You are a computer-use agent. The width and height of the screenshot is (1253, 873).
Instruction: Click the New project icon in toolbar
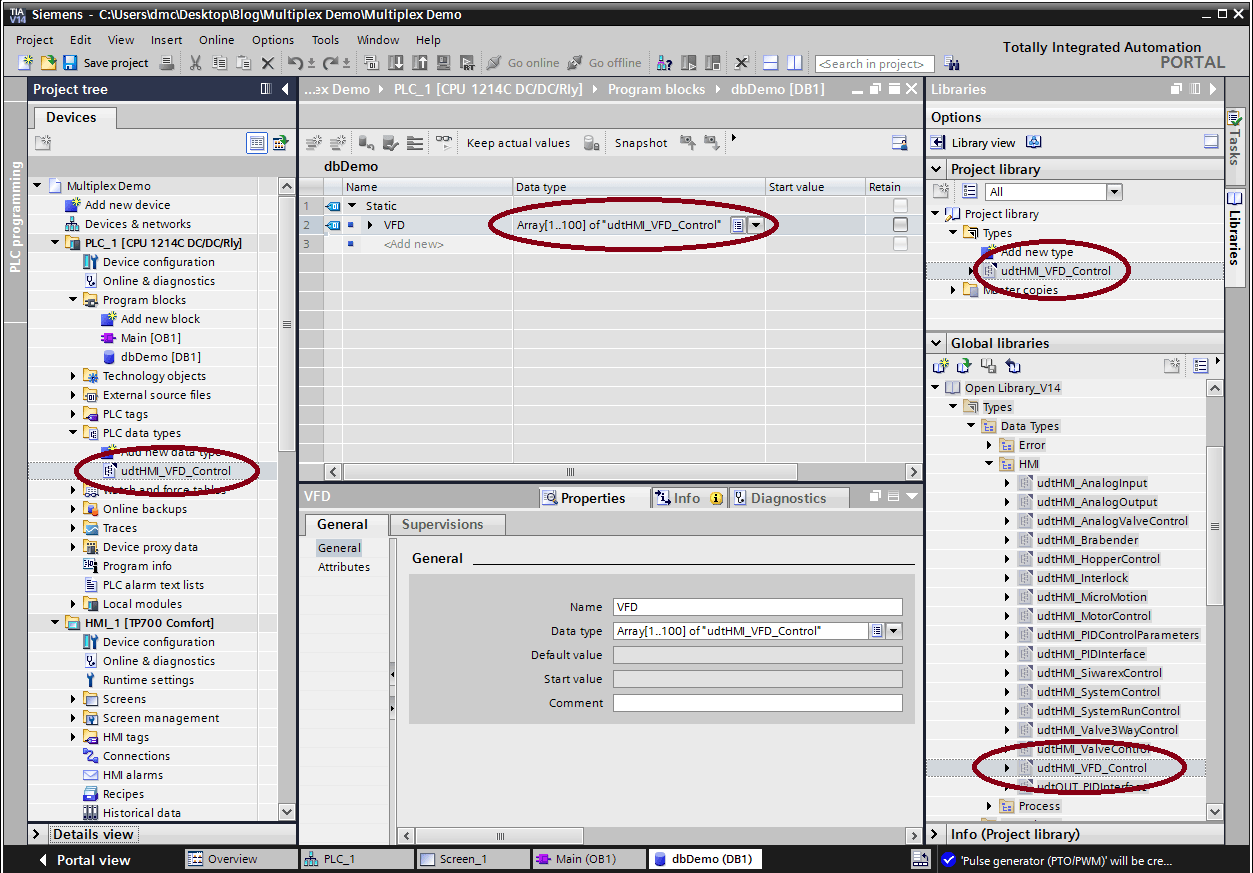(x=26, y=63)
